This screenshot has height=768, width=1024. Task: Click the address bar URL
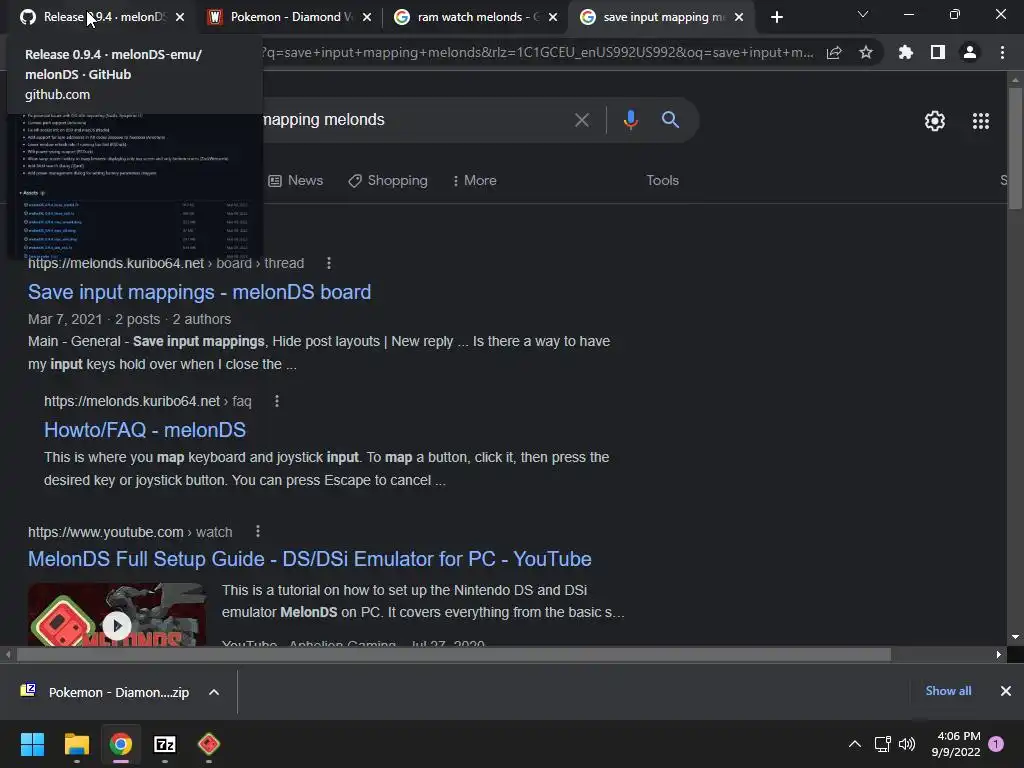click(x=539, y=52)
